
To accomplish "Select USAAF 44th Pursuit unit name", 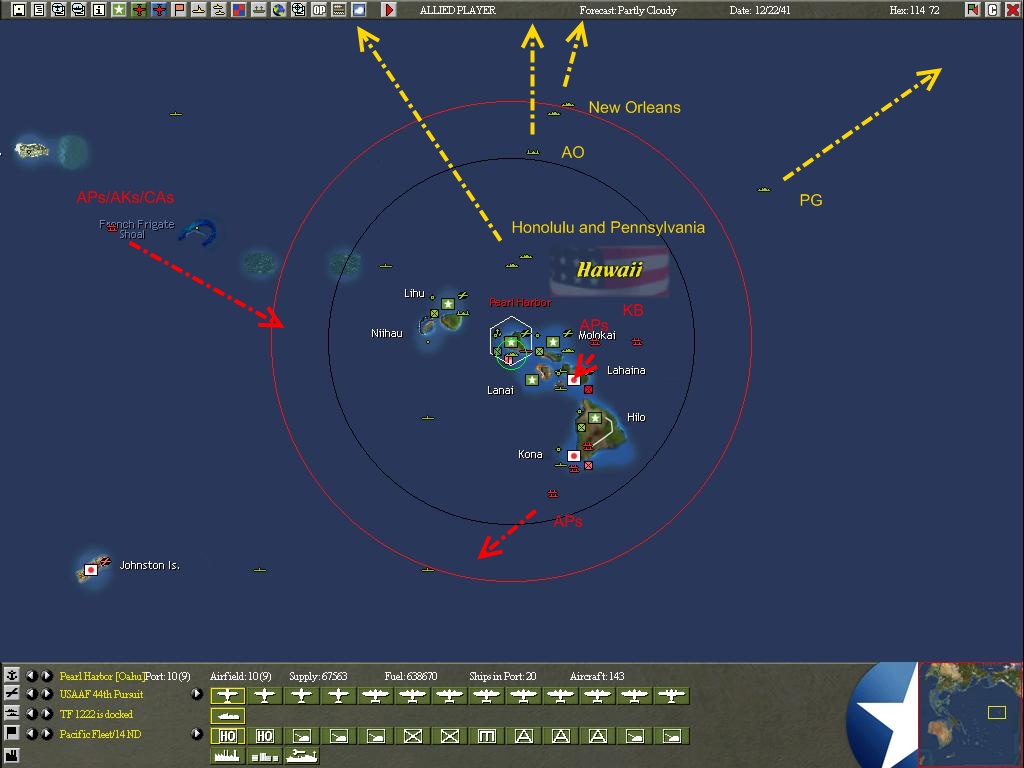I will tap(101, 694).
